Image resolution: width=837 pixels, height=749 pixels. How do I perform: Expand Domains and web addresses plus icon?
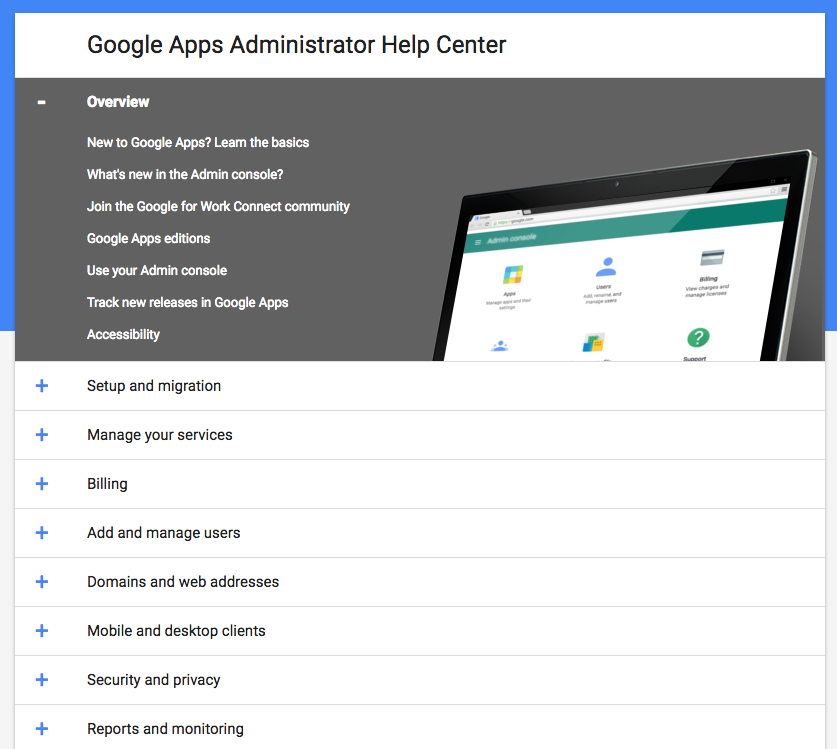[42, 582]
